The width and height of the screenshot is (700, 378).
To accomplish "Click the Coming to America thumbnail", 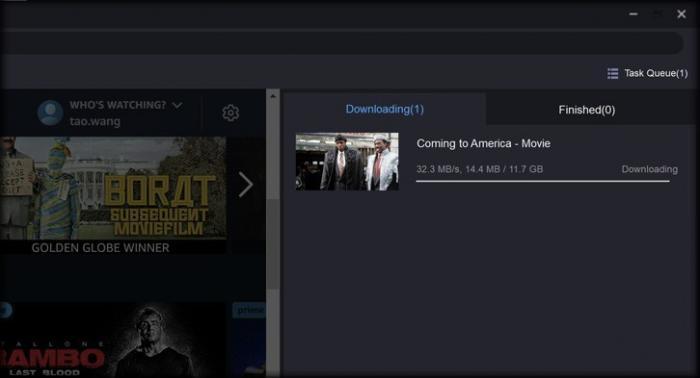I will pyautogui.click(x=347, y=162).
